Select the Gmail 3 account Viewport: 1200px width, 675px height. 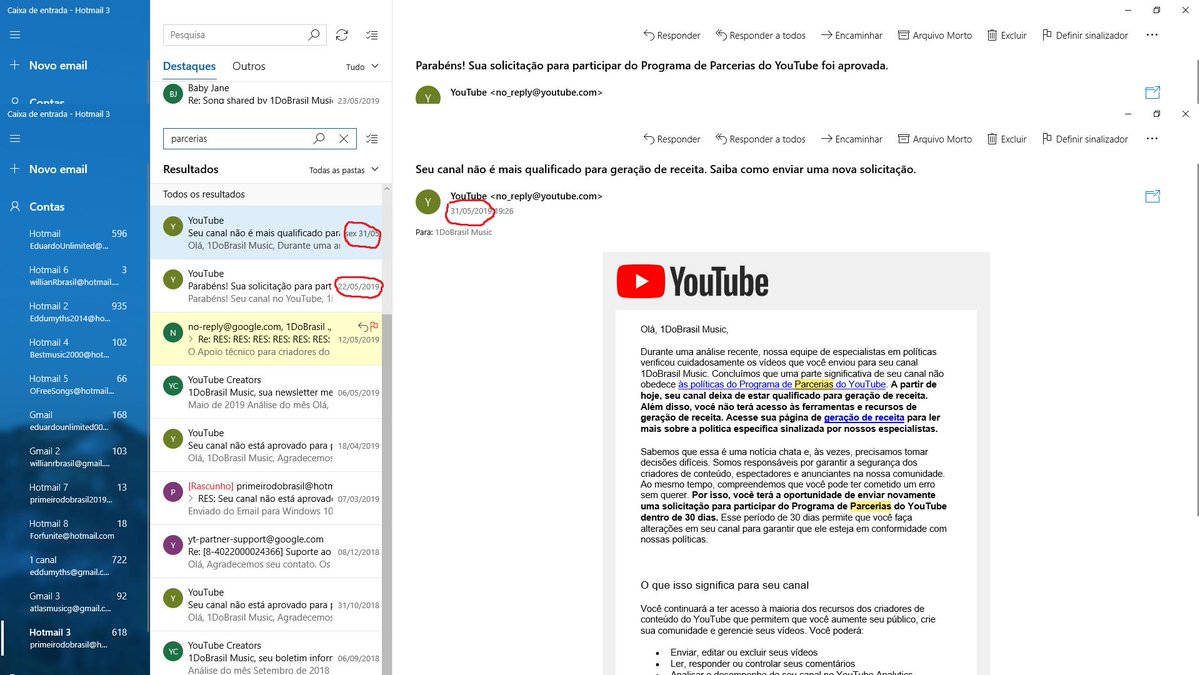pyautogui.click(x=75, y=602)
